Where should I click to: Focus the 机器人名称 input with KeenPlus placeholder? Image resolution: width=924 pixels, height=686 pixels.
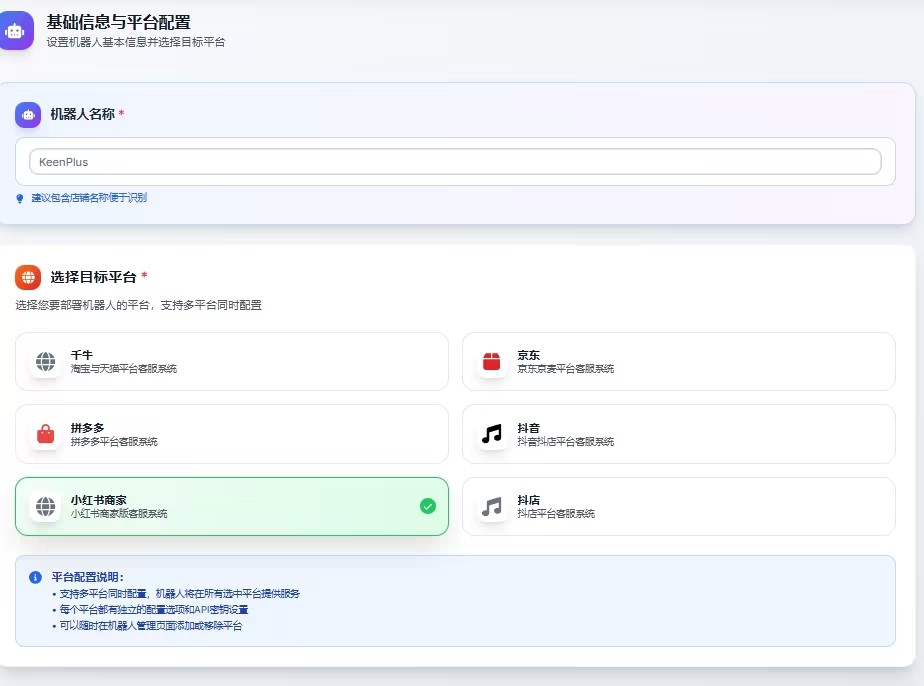point(455,162)
